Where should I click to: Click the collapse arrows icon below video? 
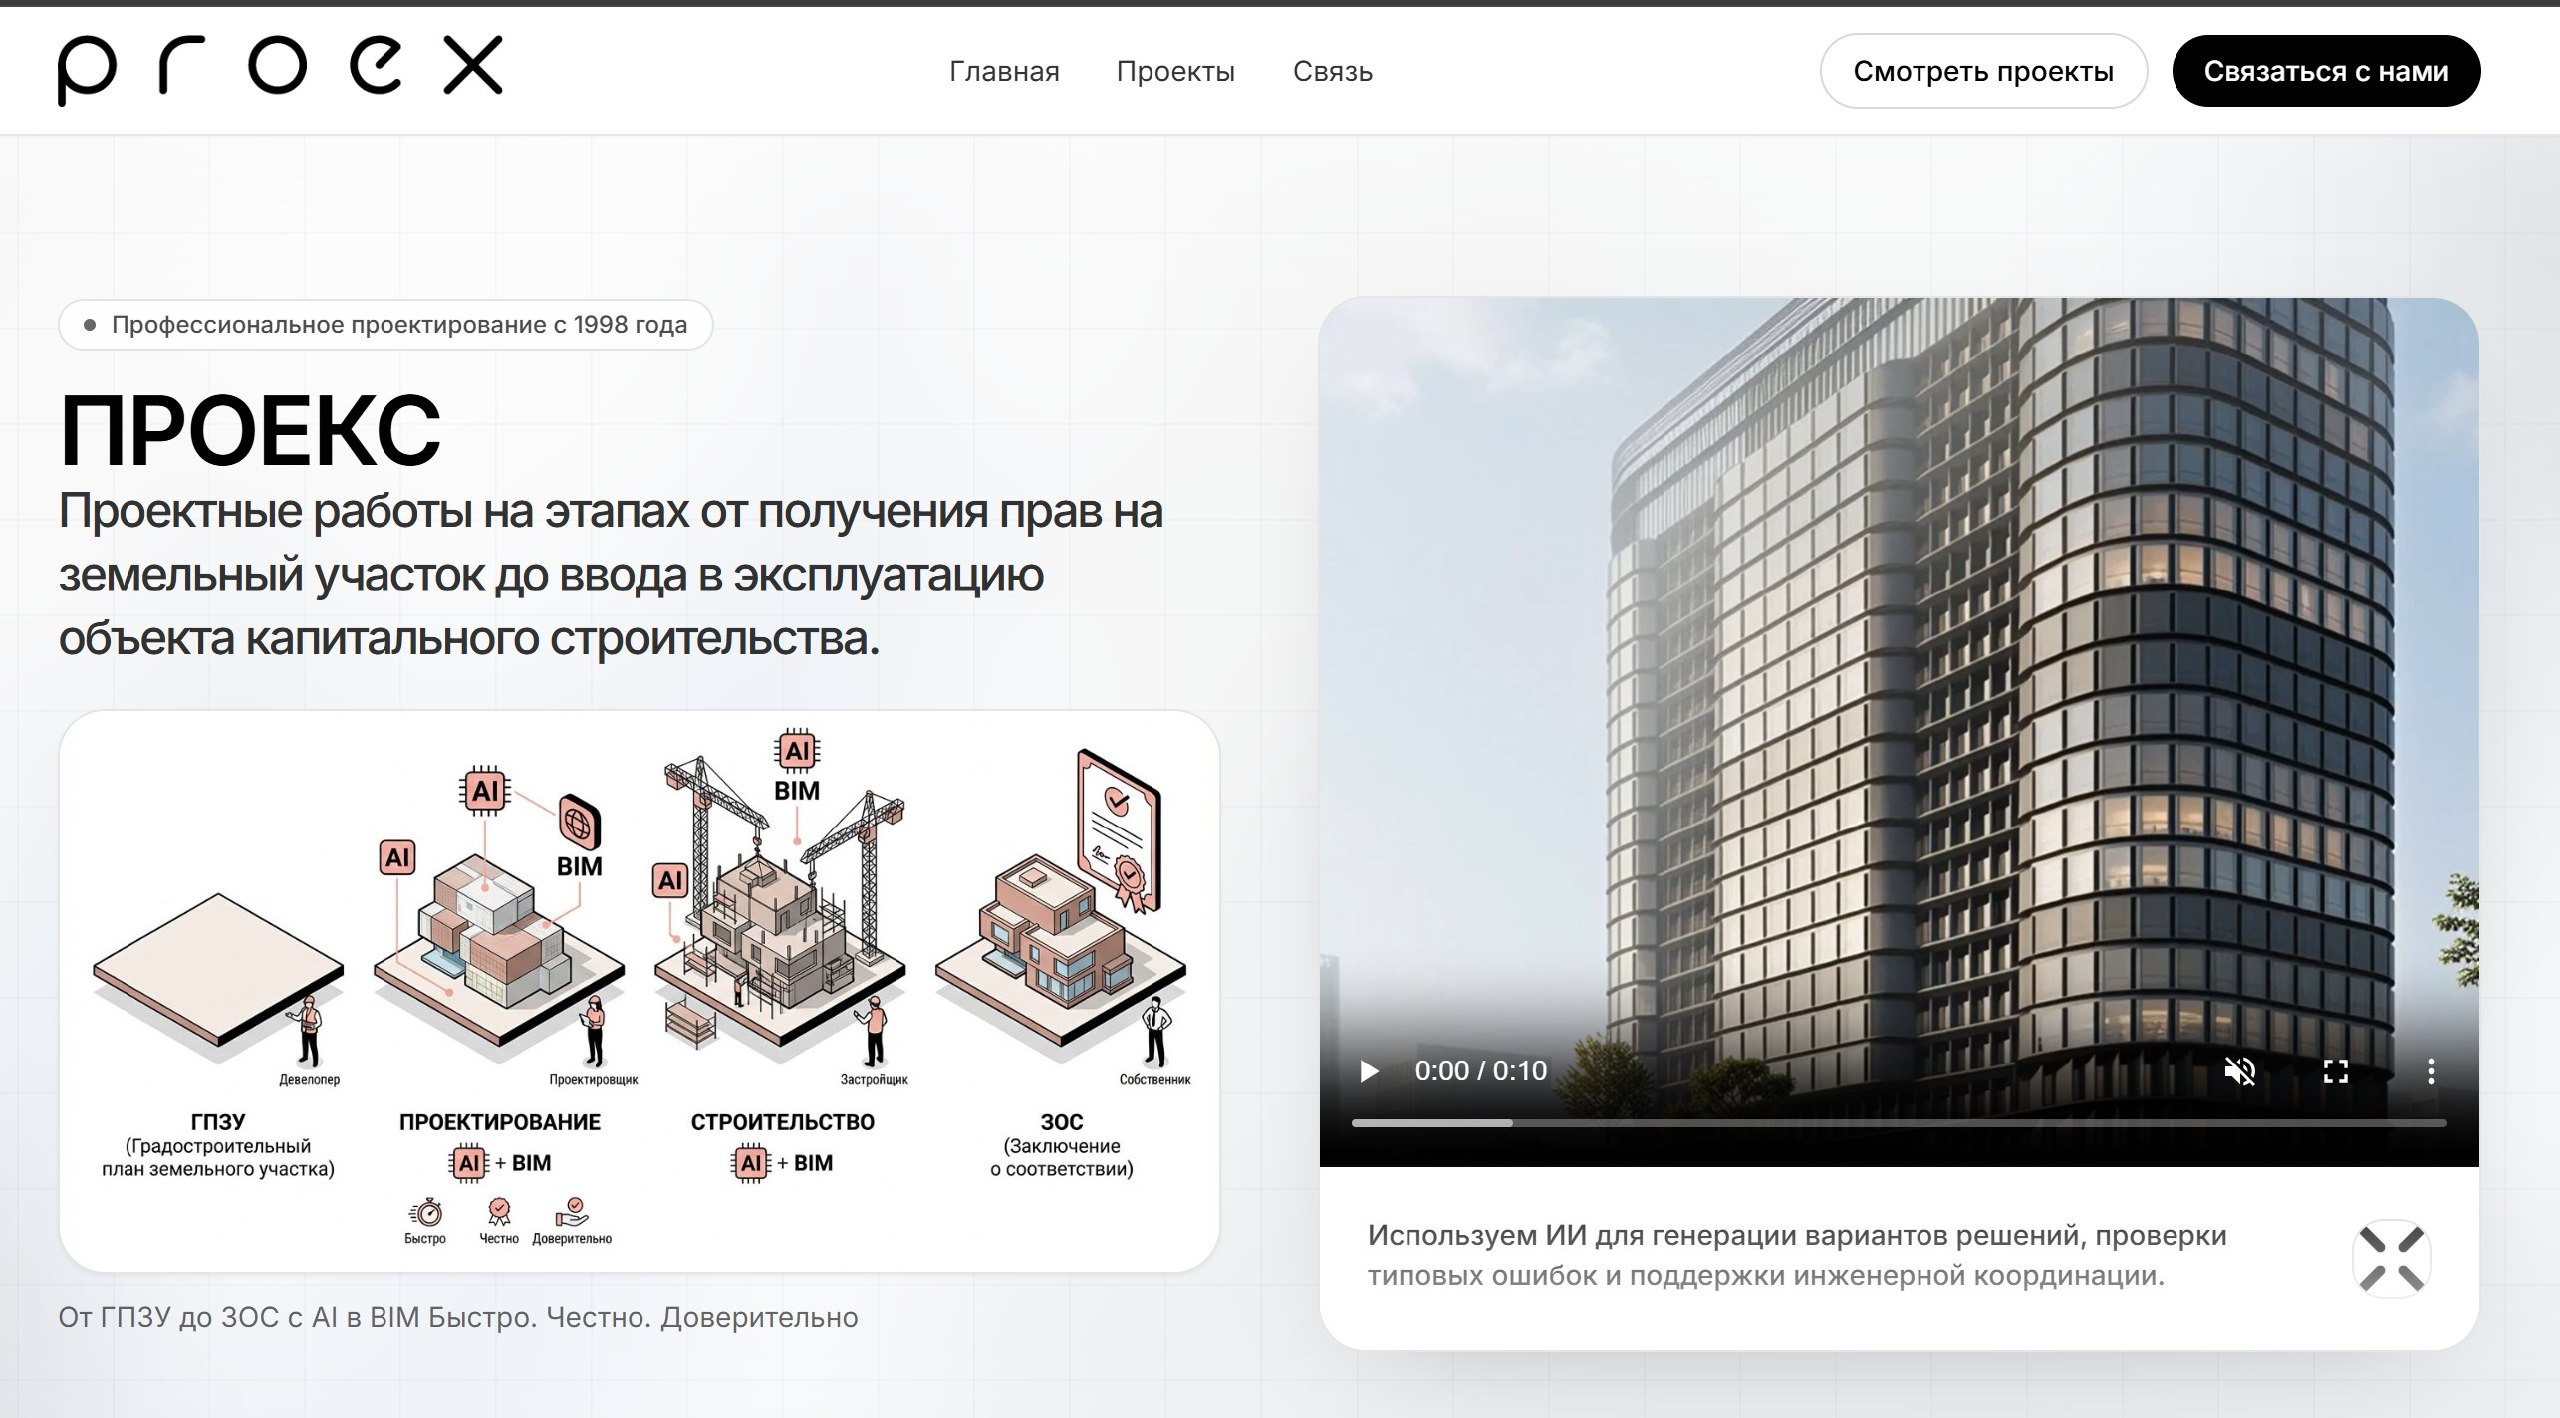(x=2391, y=1258)
